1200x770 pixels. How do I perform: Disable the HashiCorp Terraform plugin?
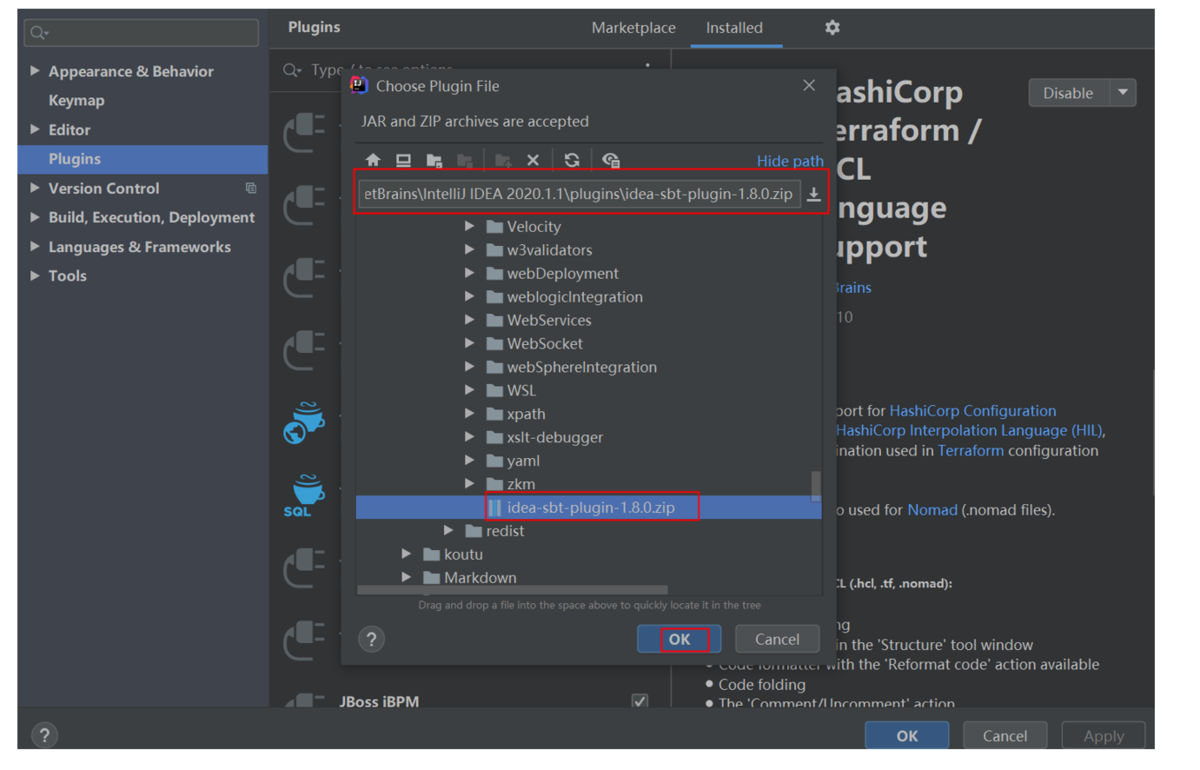(x=1069, y=93)
